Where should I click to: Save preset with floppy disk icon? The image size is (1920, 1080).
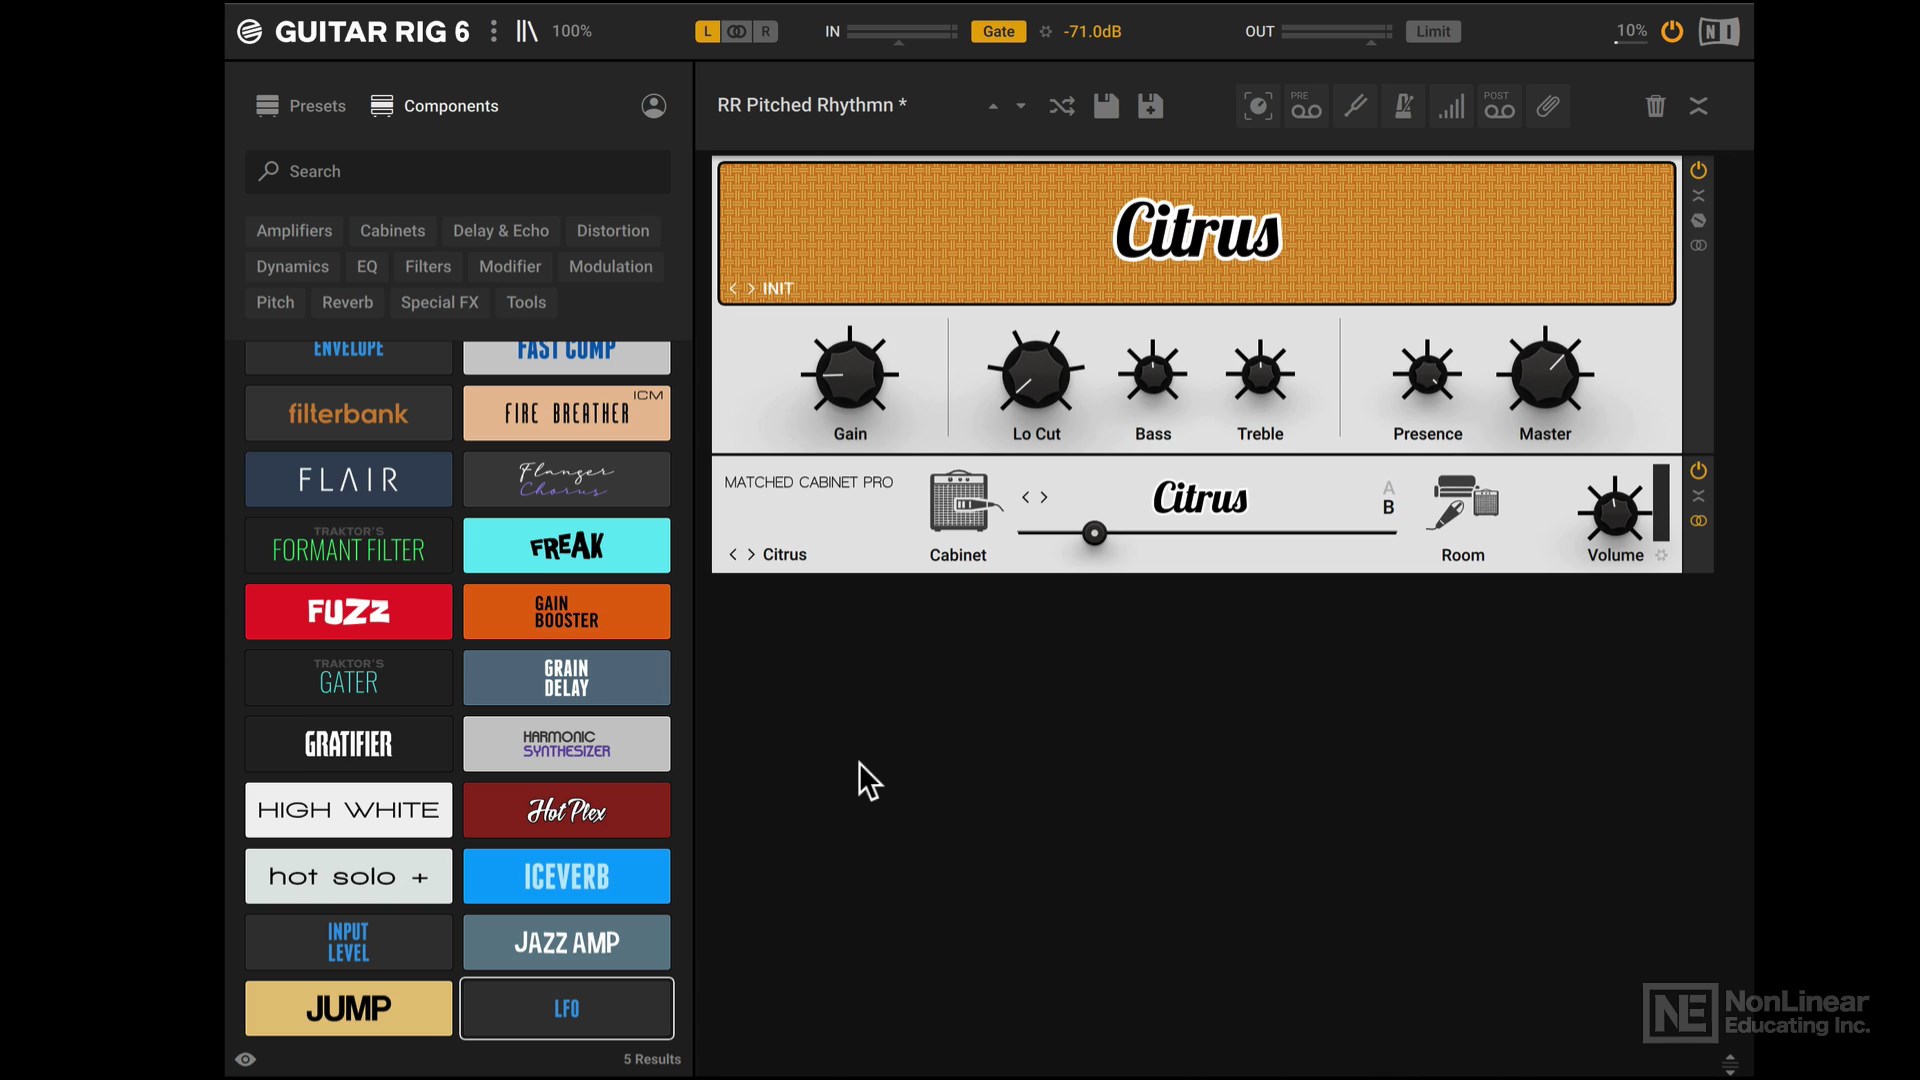click(1106, 106)
